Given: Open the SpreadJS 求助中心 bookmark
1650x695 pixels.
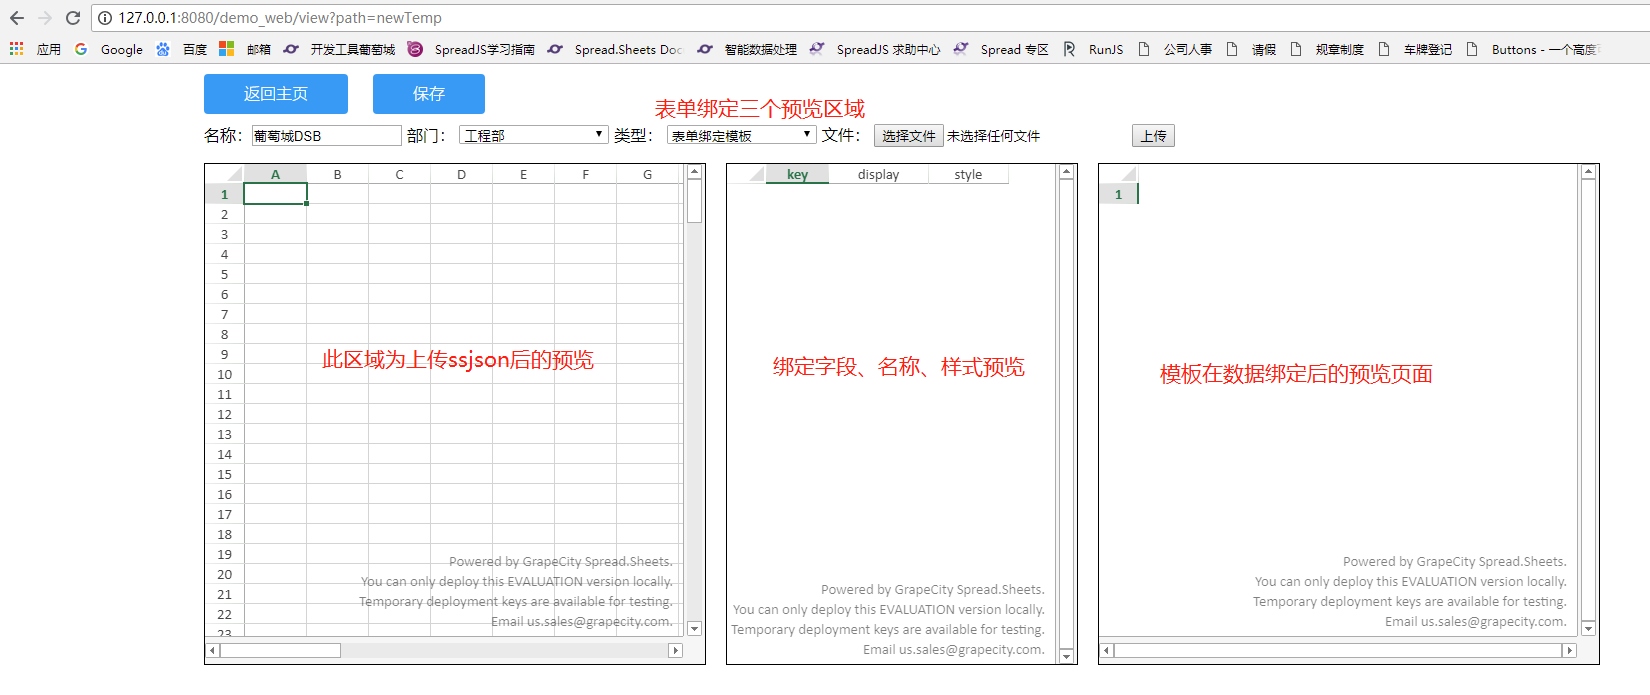Looking at the screenshot, I should tap(875, 49).
